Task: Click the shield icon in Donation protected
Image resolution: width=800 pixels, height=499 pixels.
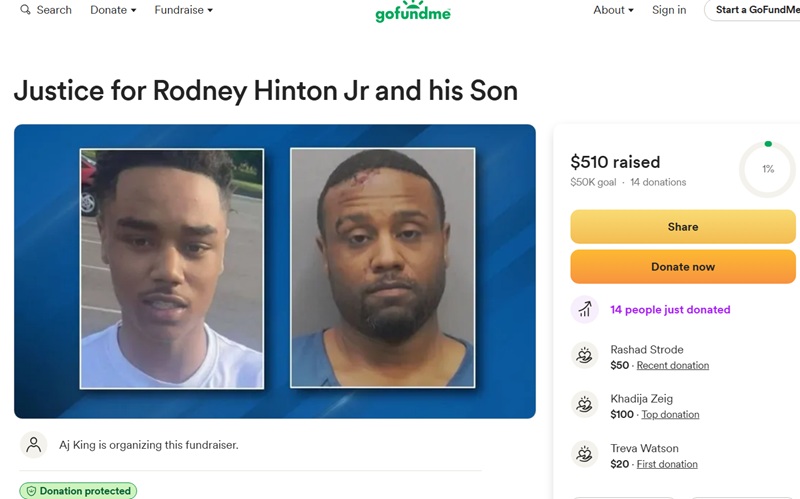Action: (x=31, y=491)
